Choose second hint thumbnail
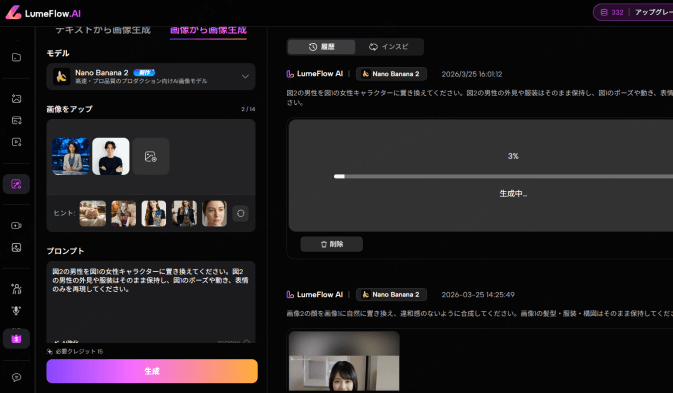The height and width of the screenshot is (393, 673). (124, 213)
